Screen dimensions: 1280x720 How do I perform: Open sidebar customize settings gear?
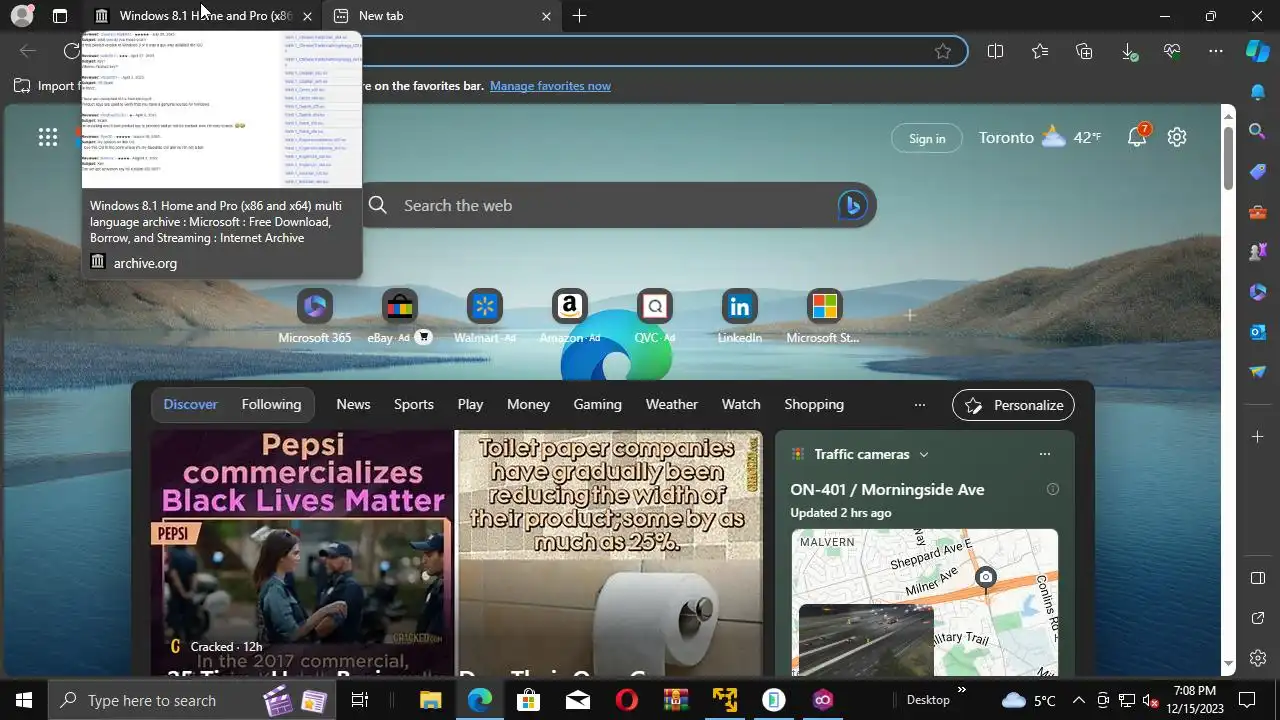(1258, 658)
